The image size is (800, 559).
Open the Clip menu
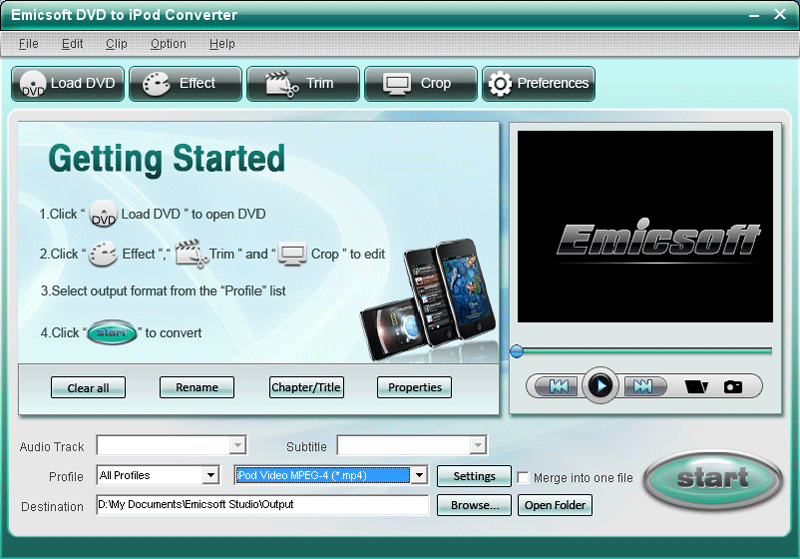116,44
